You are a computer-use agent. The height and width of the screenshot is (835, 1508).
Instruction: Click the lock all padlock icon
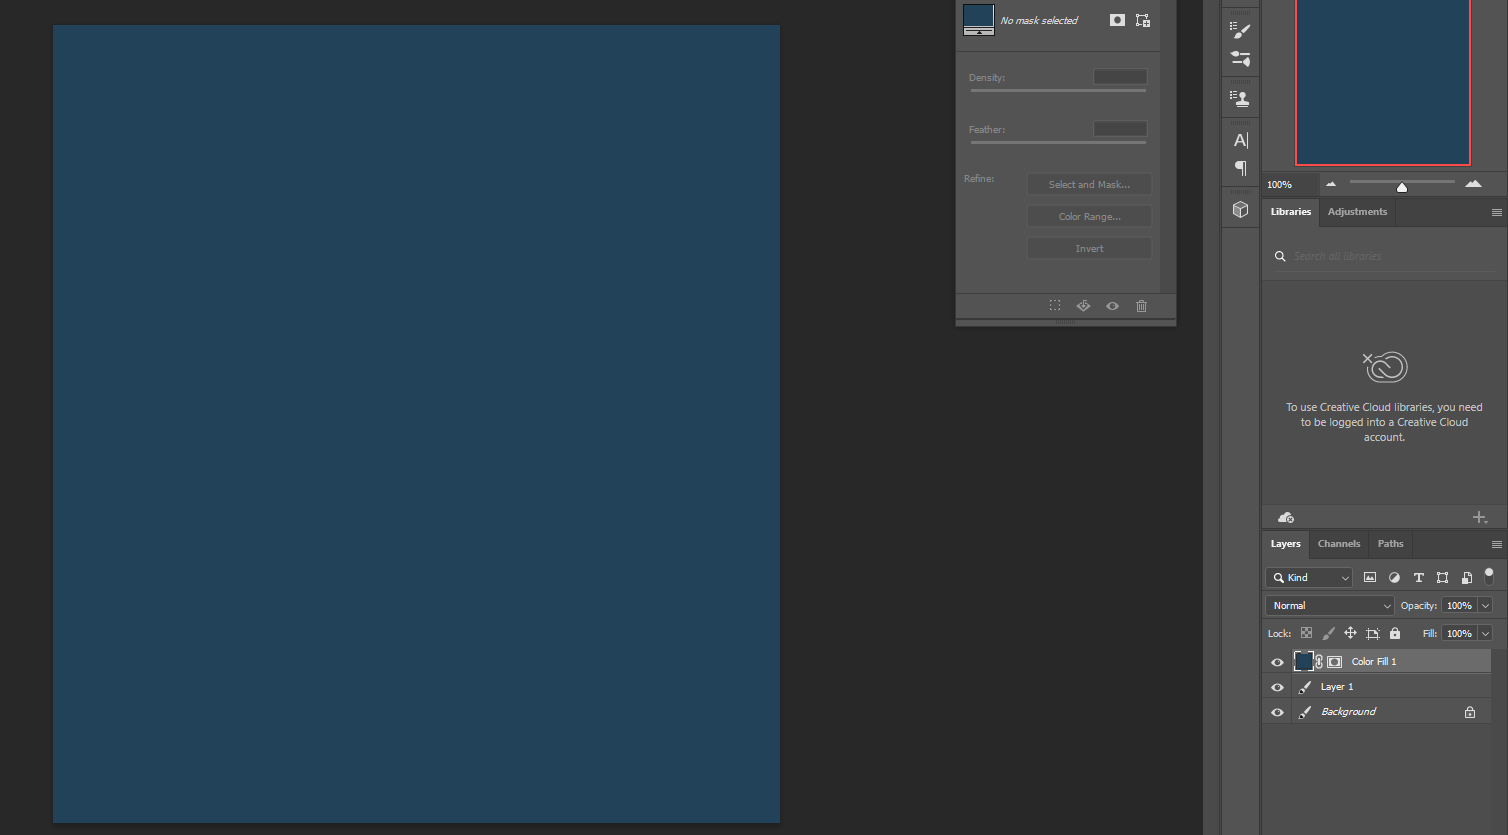[1395, 634]
